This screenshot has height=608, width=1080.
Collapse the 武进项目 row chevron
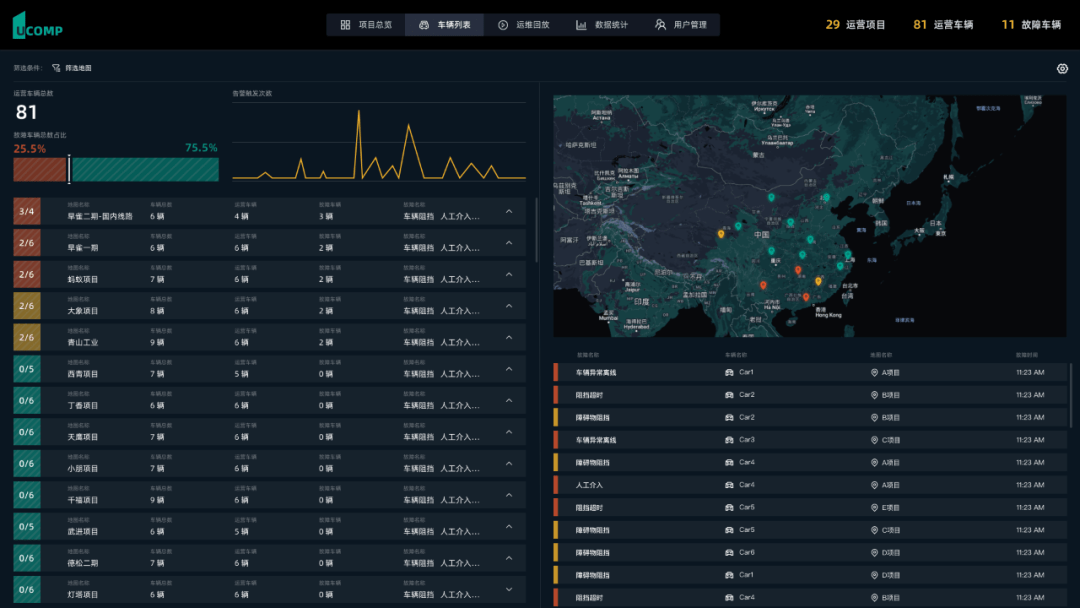[509, 527]
